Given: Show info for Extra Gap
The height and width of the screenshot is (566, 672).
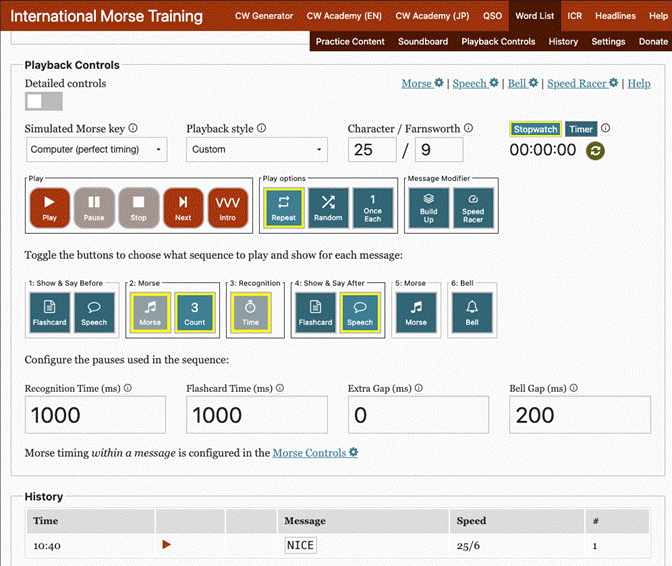Looking at the screenshot, I should [419, 388].
